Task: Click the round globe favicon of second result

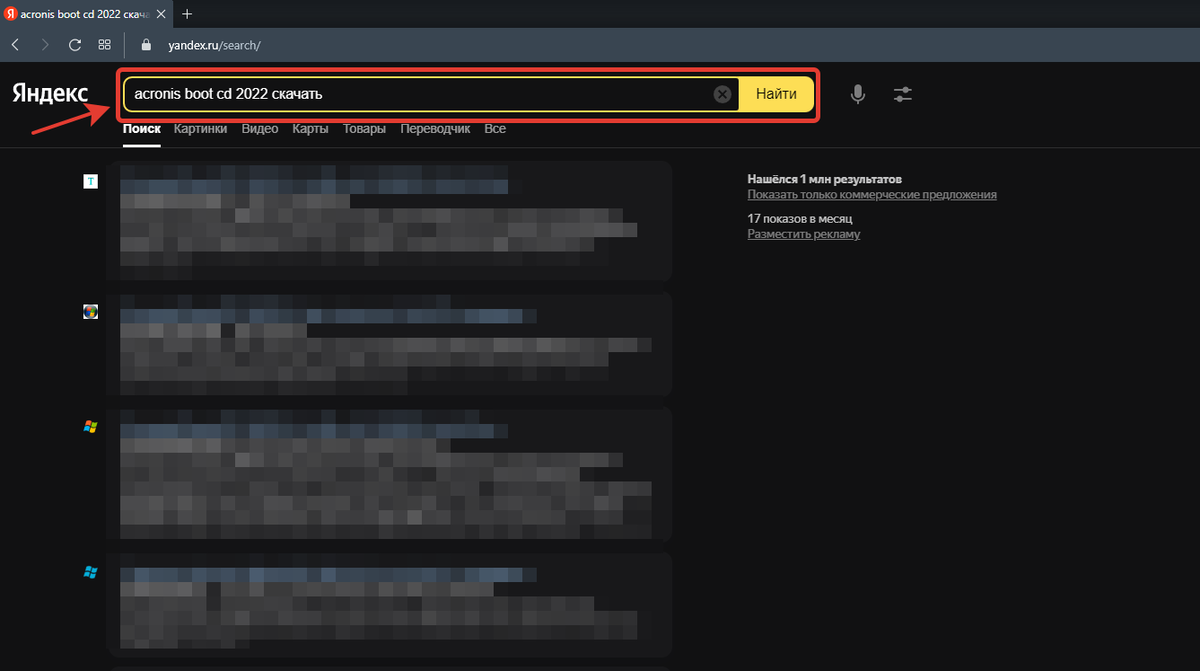Action: 90,311
